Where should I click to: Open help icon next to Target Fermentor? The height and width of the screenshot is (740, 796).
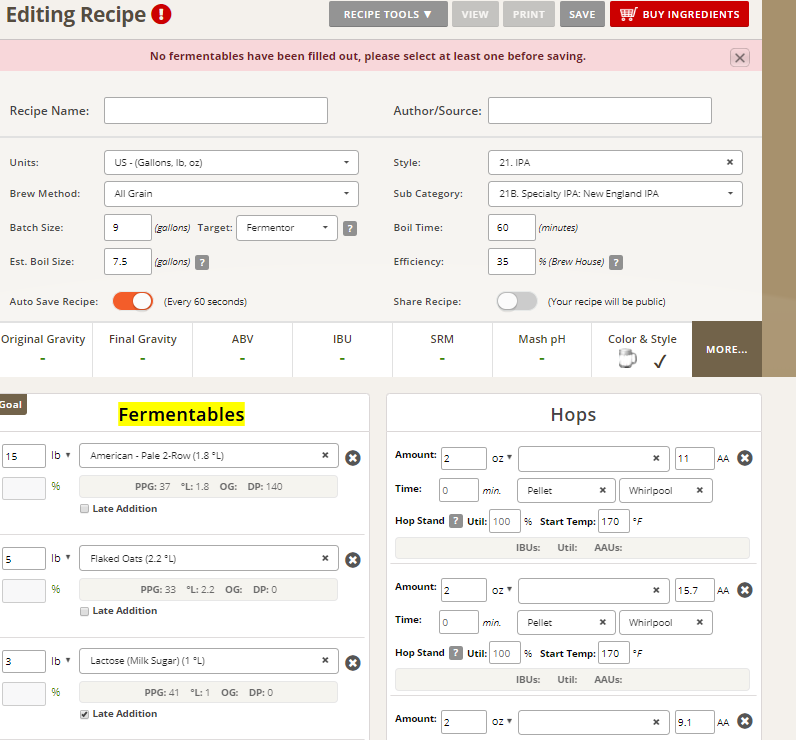pos(350,228)
